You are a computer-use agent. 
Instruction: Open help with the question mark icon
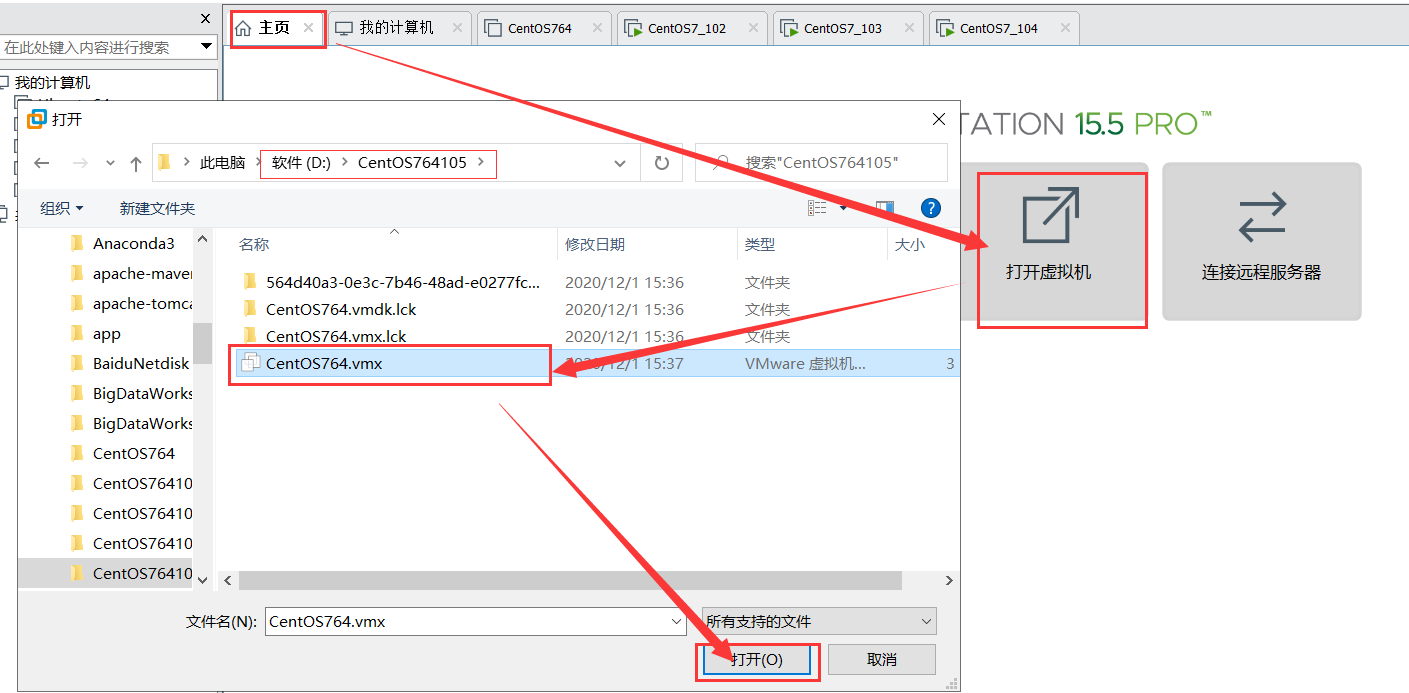tap(931, 208)
